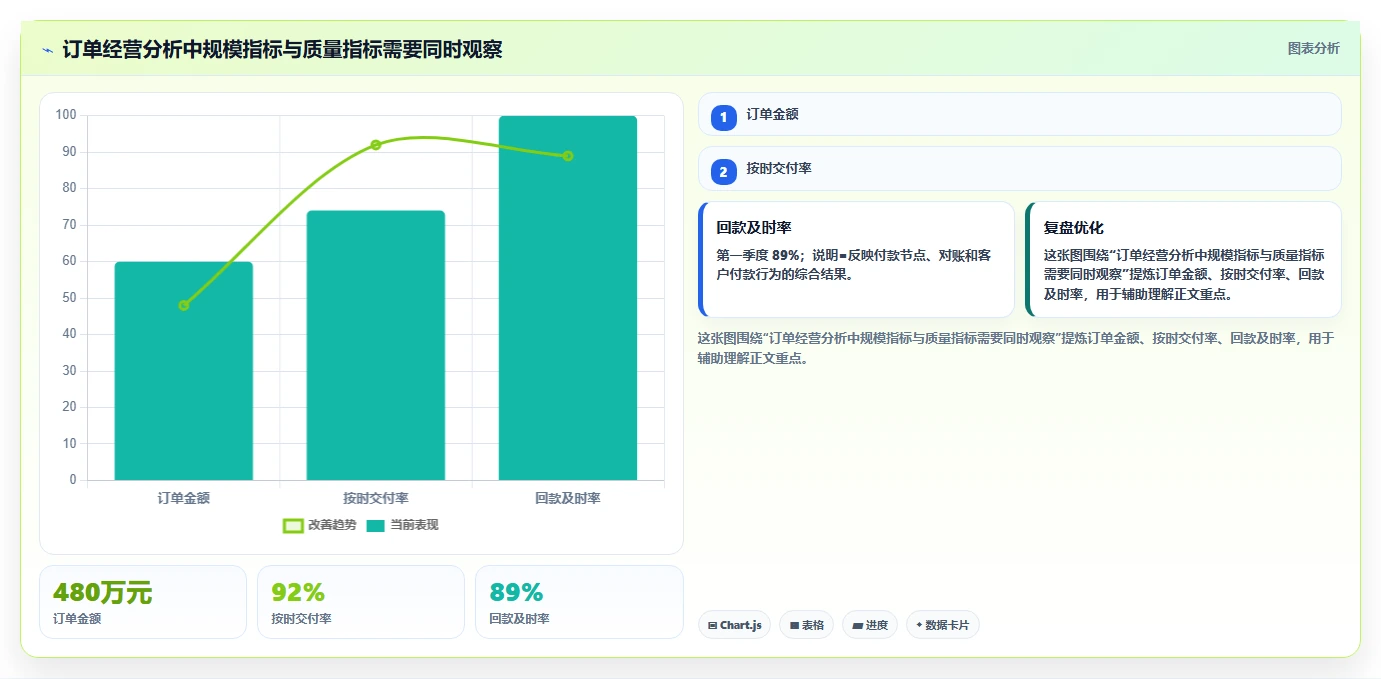This screenshot has height=679, width=1381.
Task: Select list item 2 按时交付率
Action: 1019,169
